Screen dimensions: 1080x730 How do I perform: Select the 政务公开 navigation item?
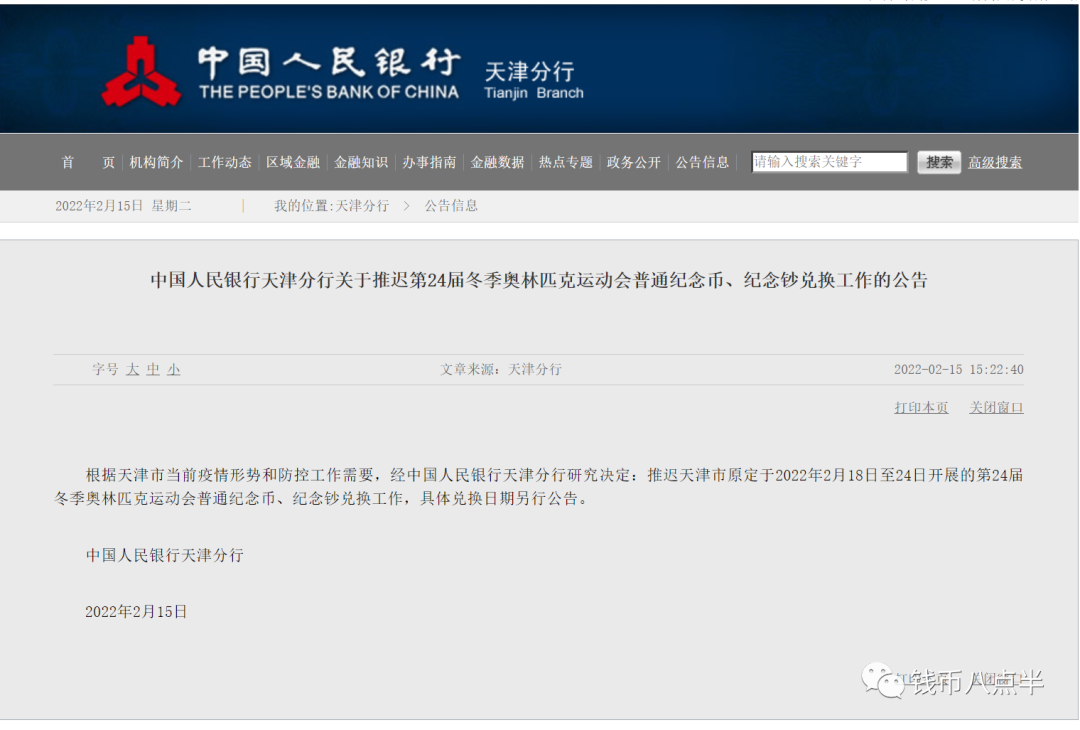click(634, 163)
